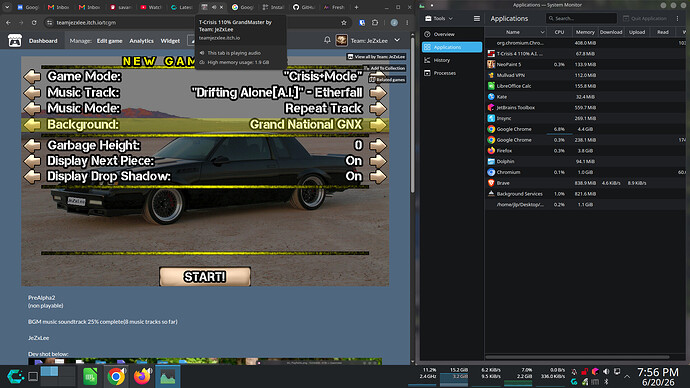This screenshot has height=388, width=690.
Task: Open the History page in System Monitor
Action: (452, 60)
